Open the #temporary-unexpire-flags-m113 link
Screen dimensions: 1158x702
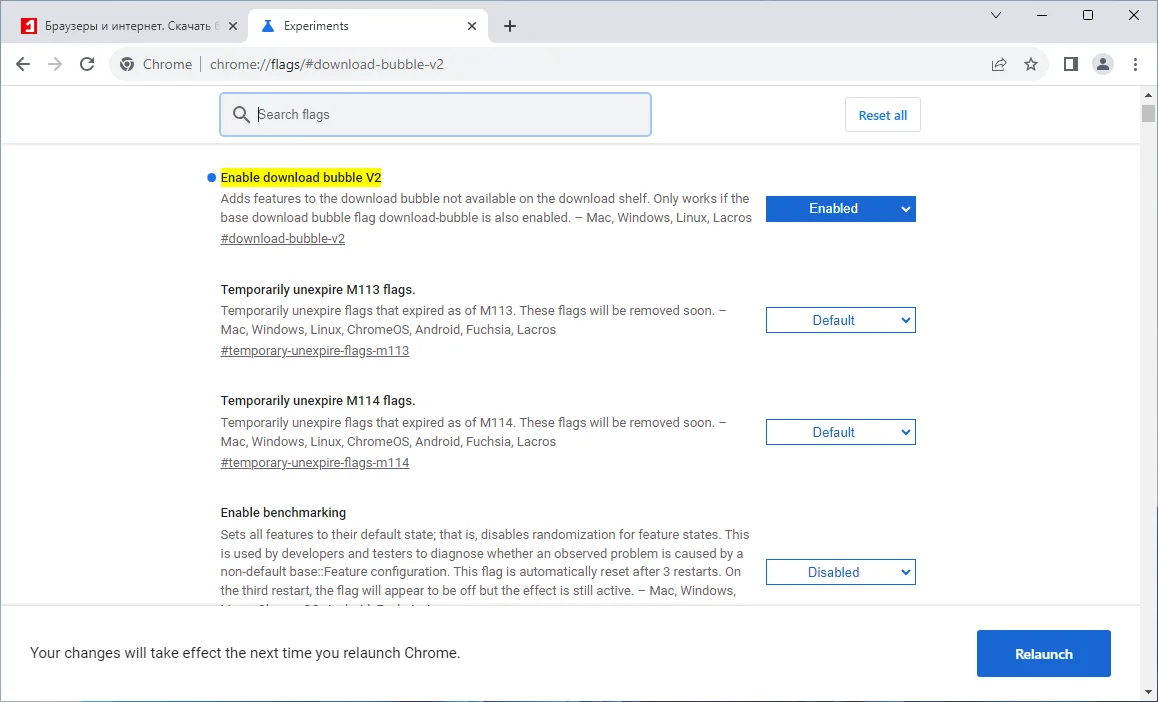click(315, 351)
